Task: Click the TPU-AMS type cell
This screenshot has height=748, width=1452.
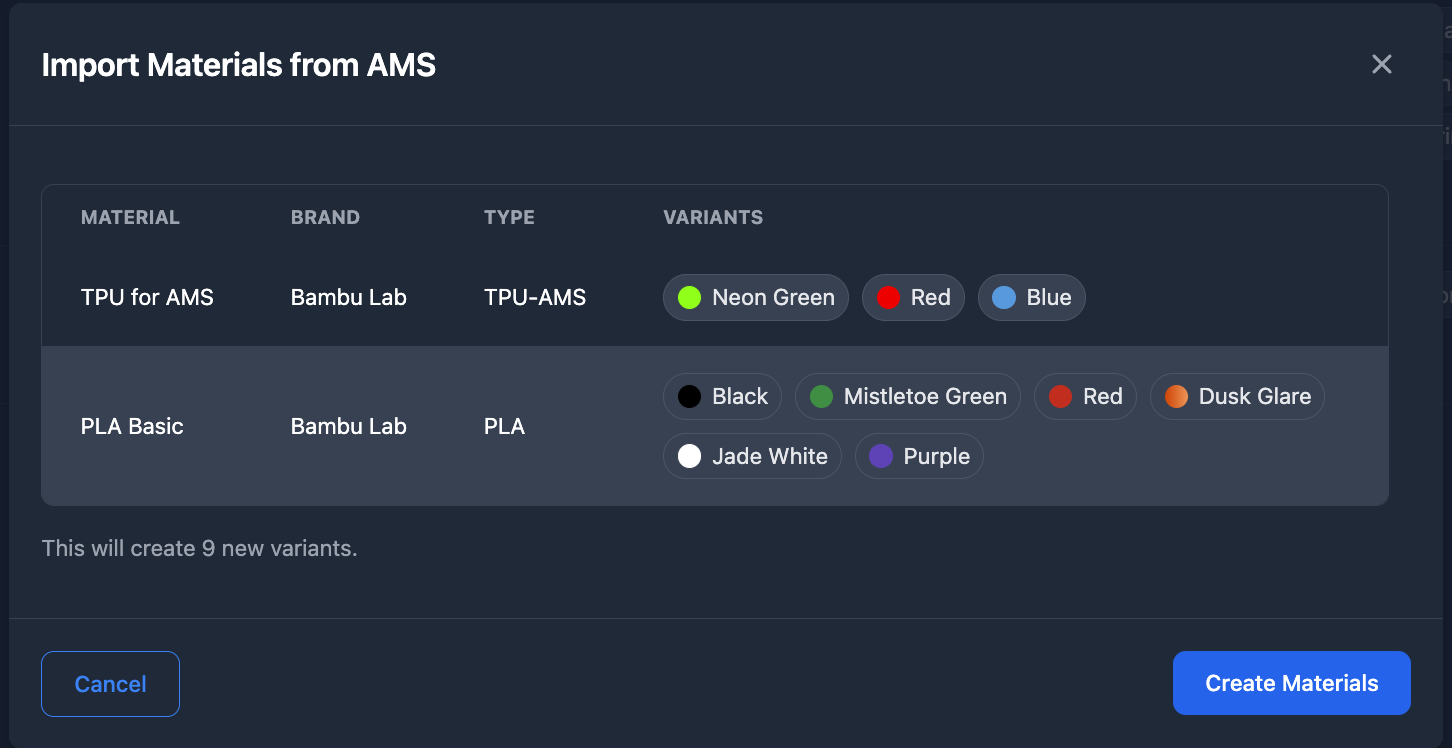Action: tap(535, 298)
